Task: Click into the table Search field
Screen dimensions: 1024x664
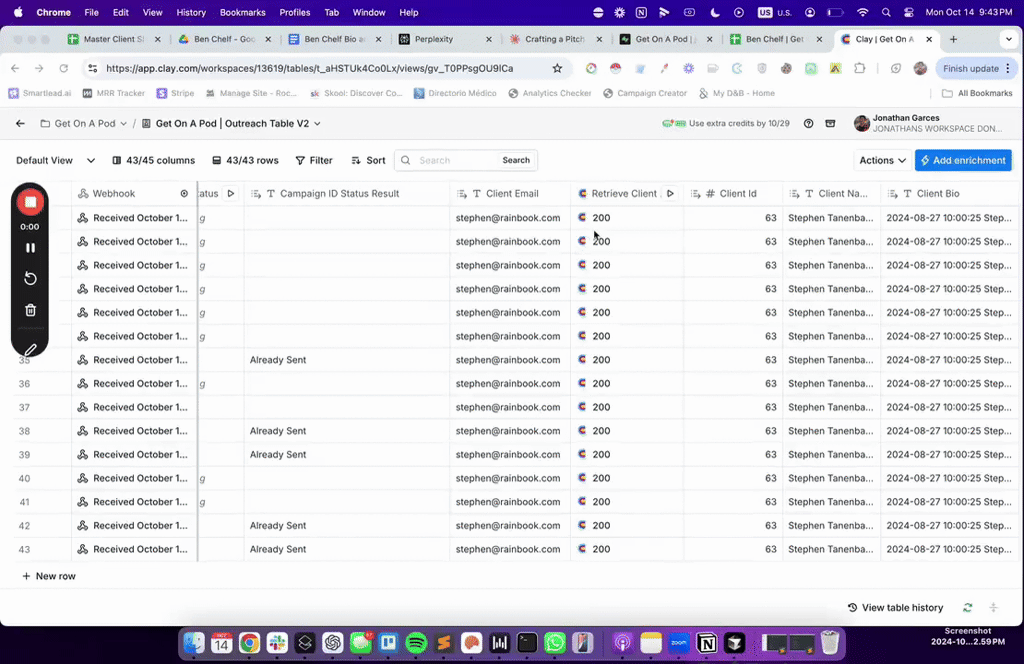Action: (456, 160)
